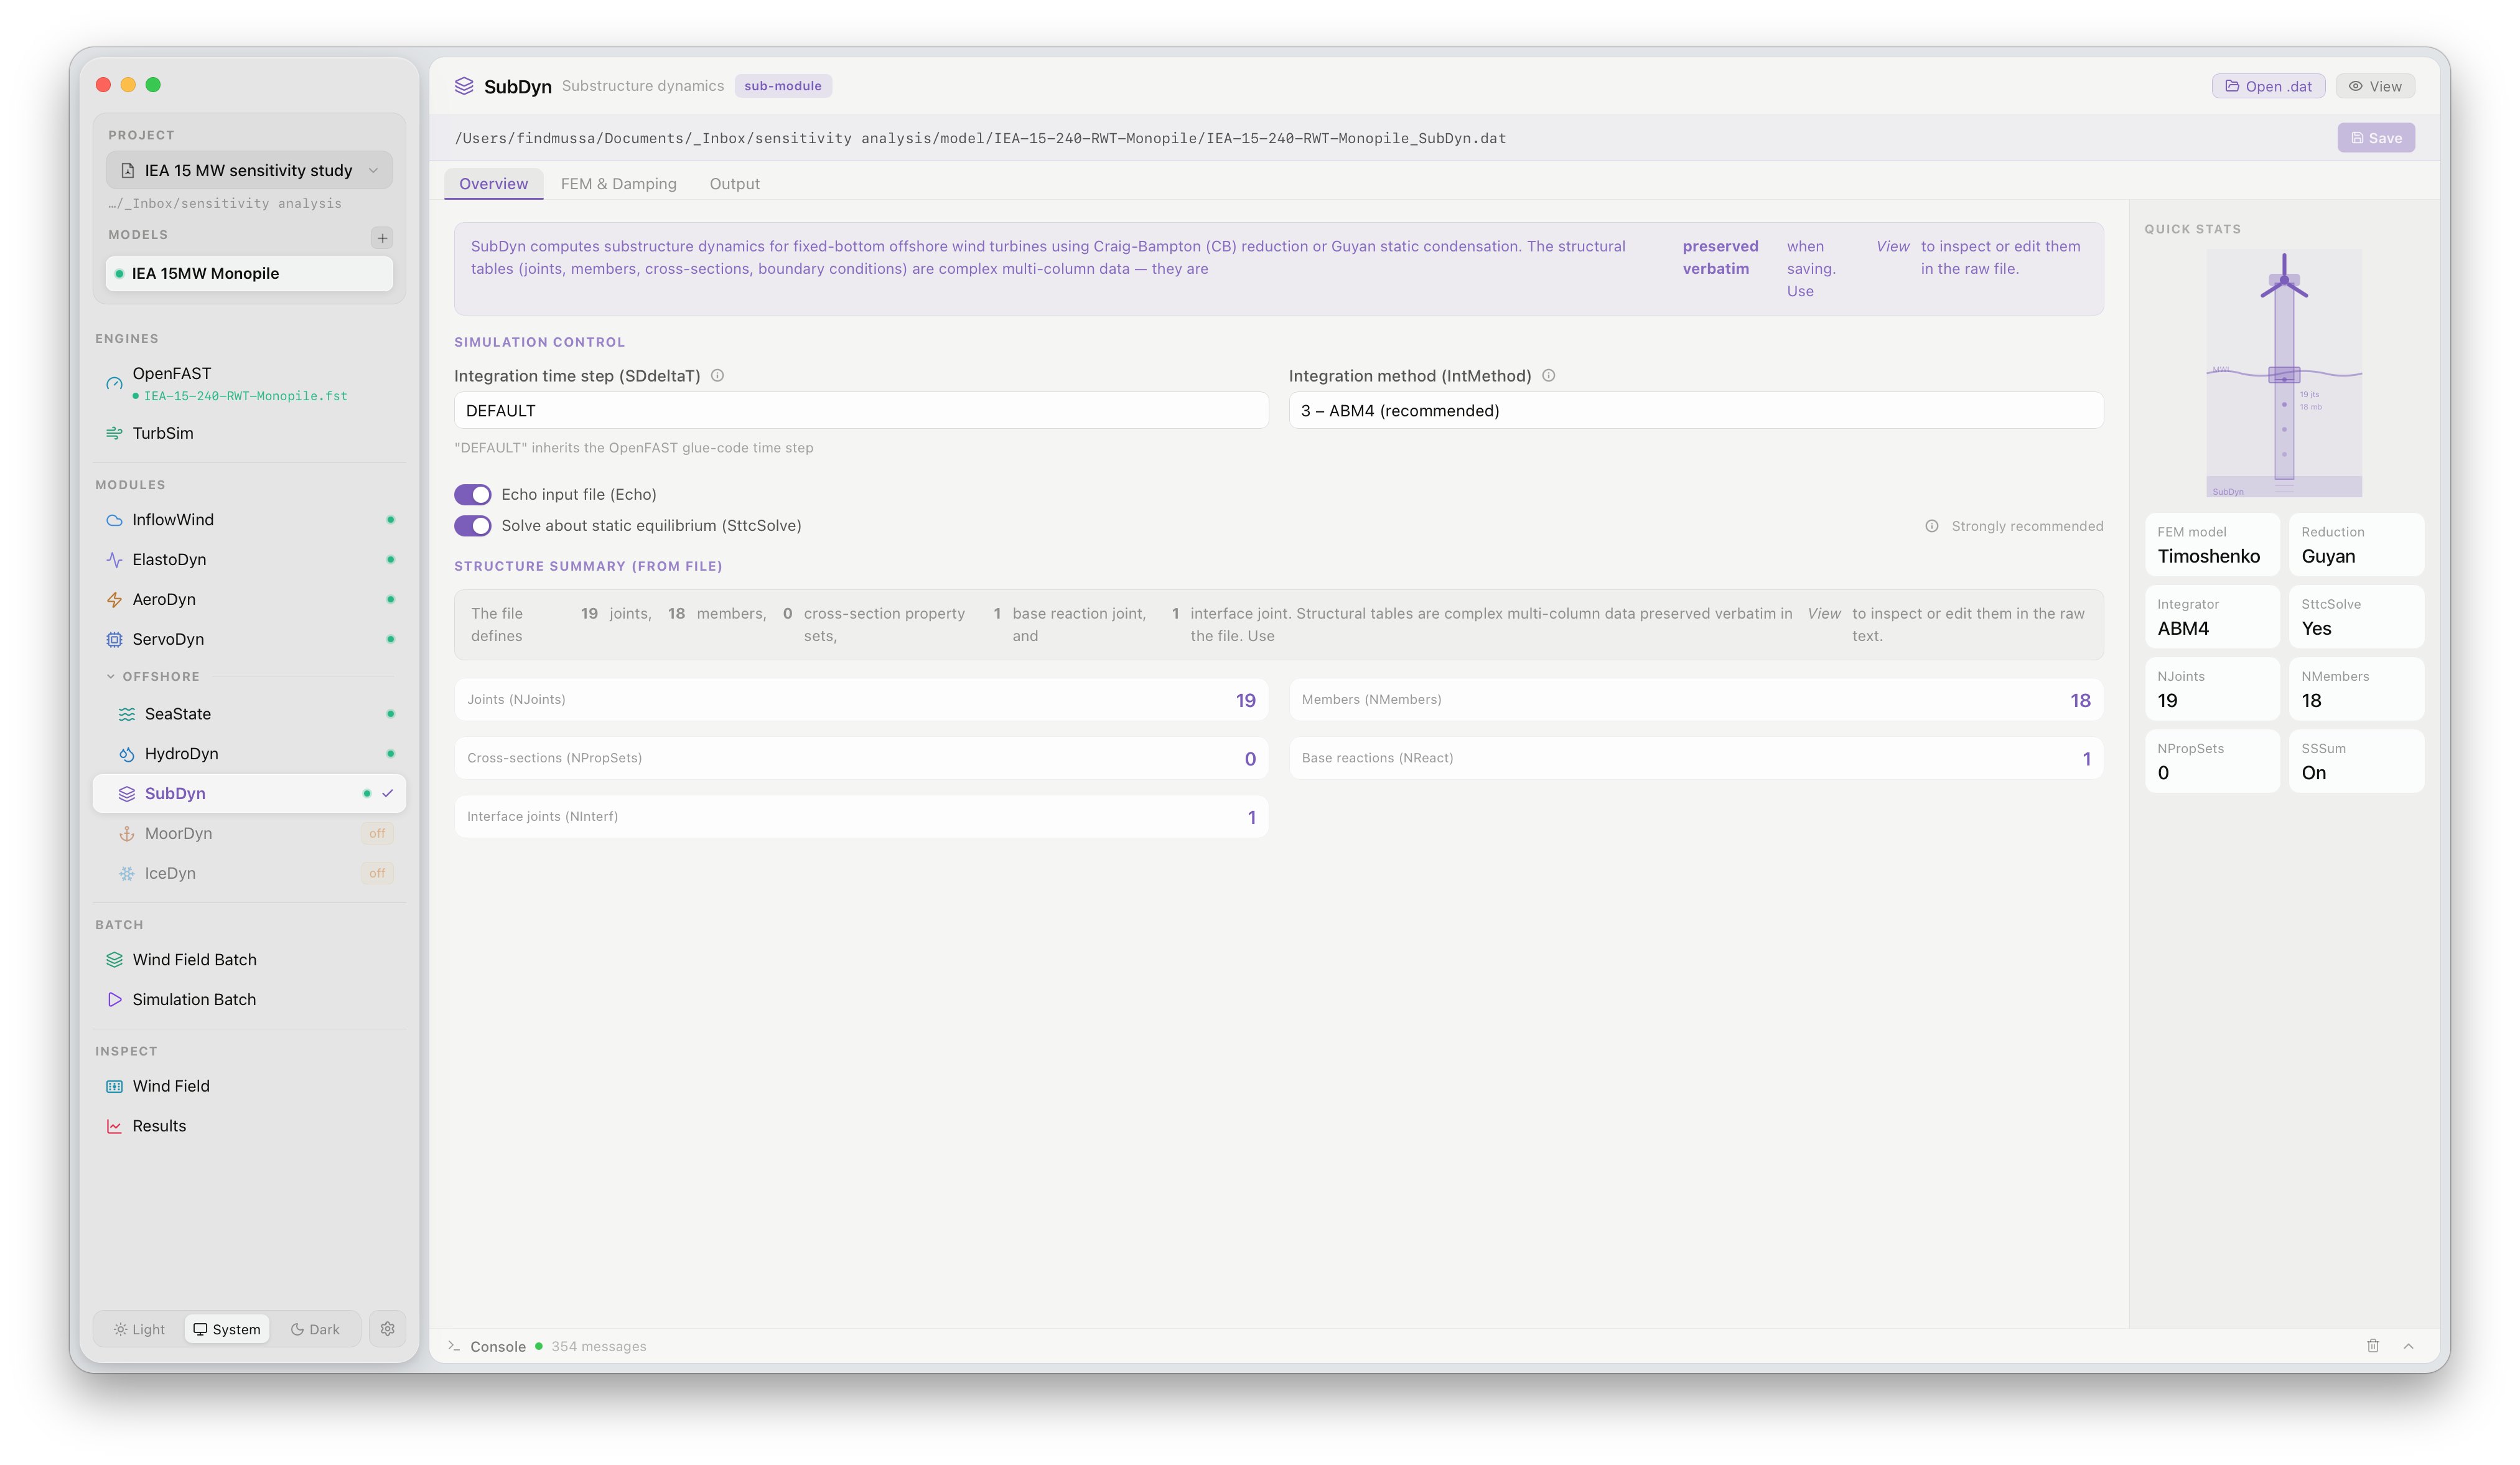Clear console with the trash icon

[2372, 1346]
